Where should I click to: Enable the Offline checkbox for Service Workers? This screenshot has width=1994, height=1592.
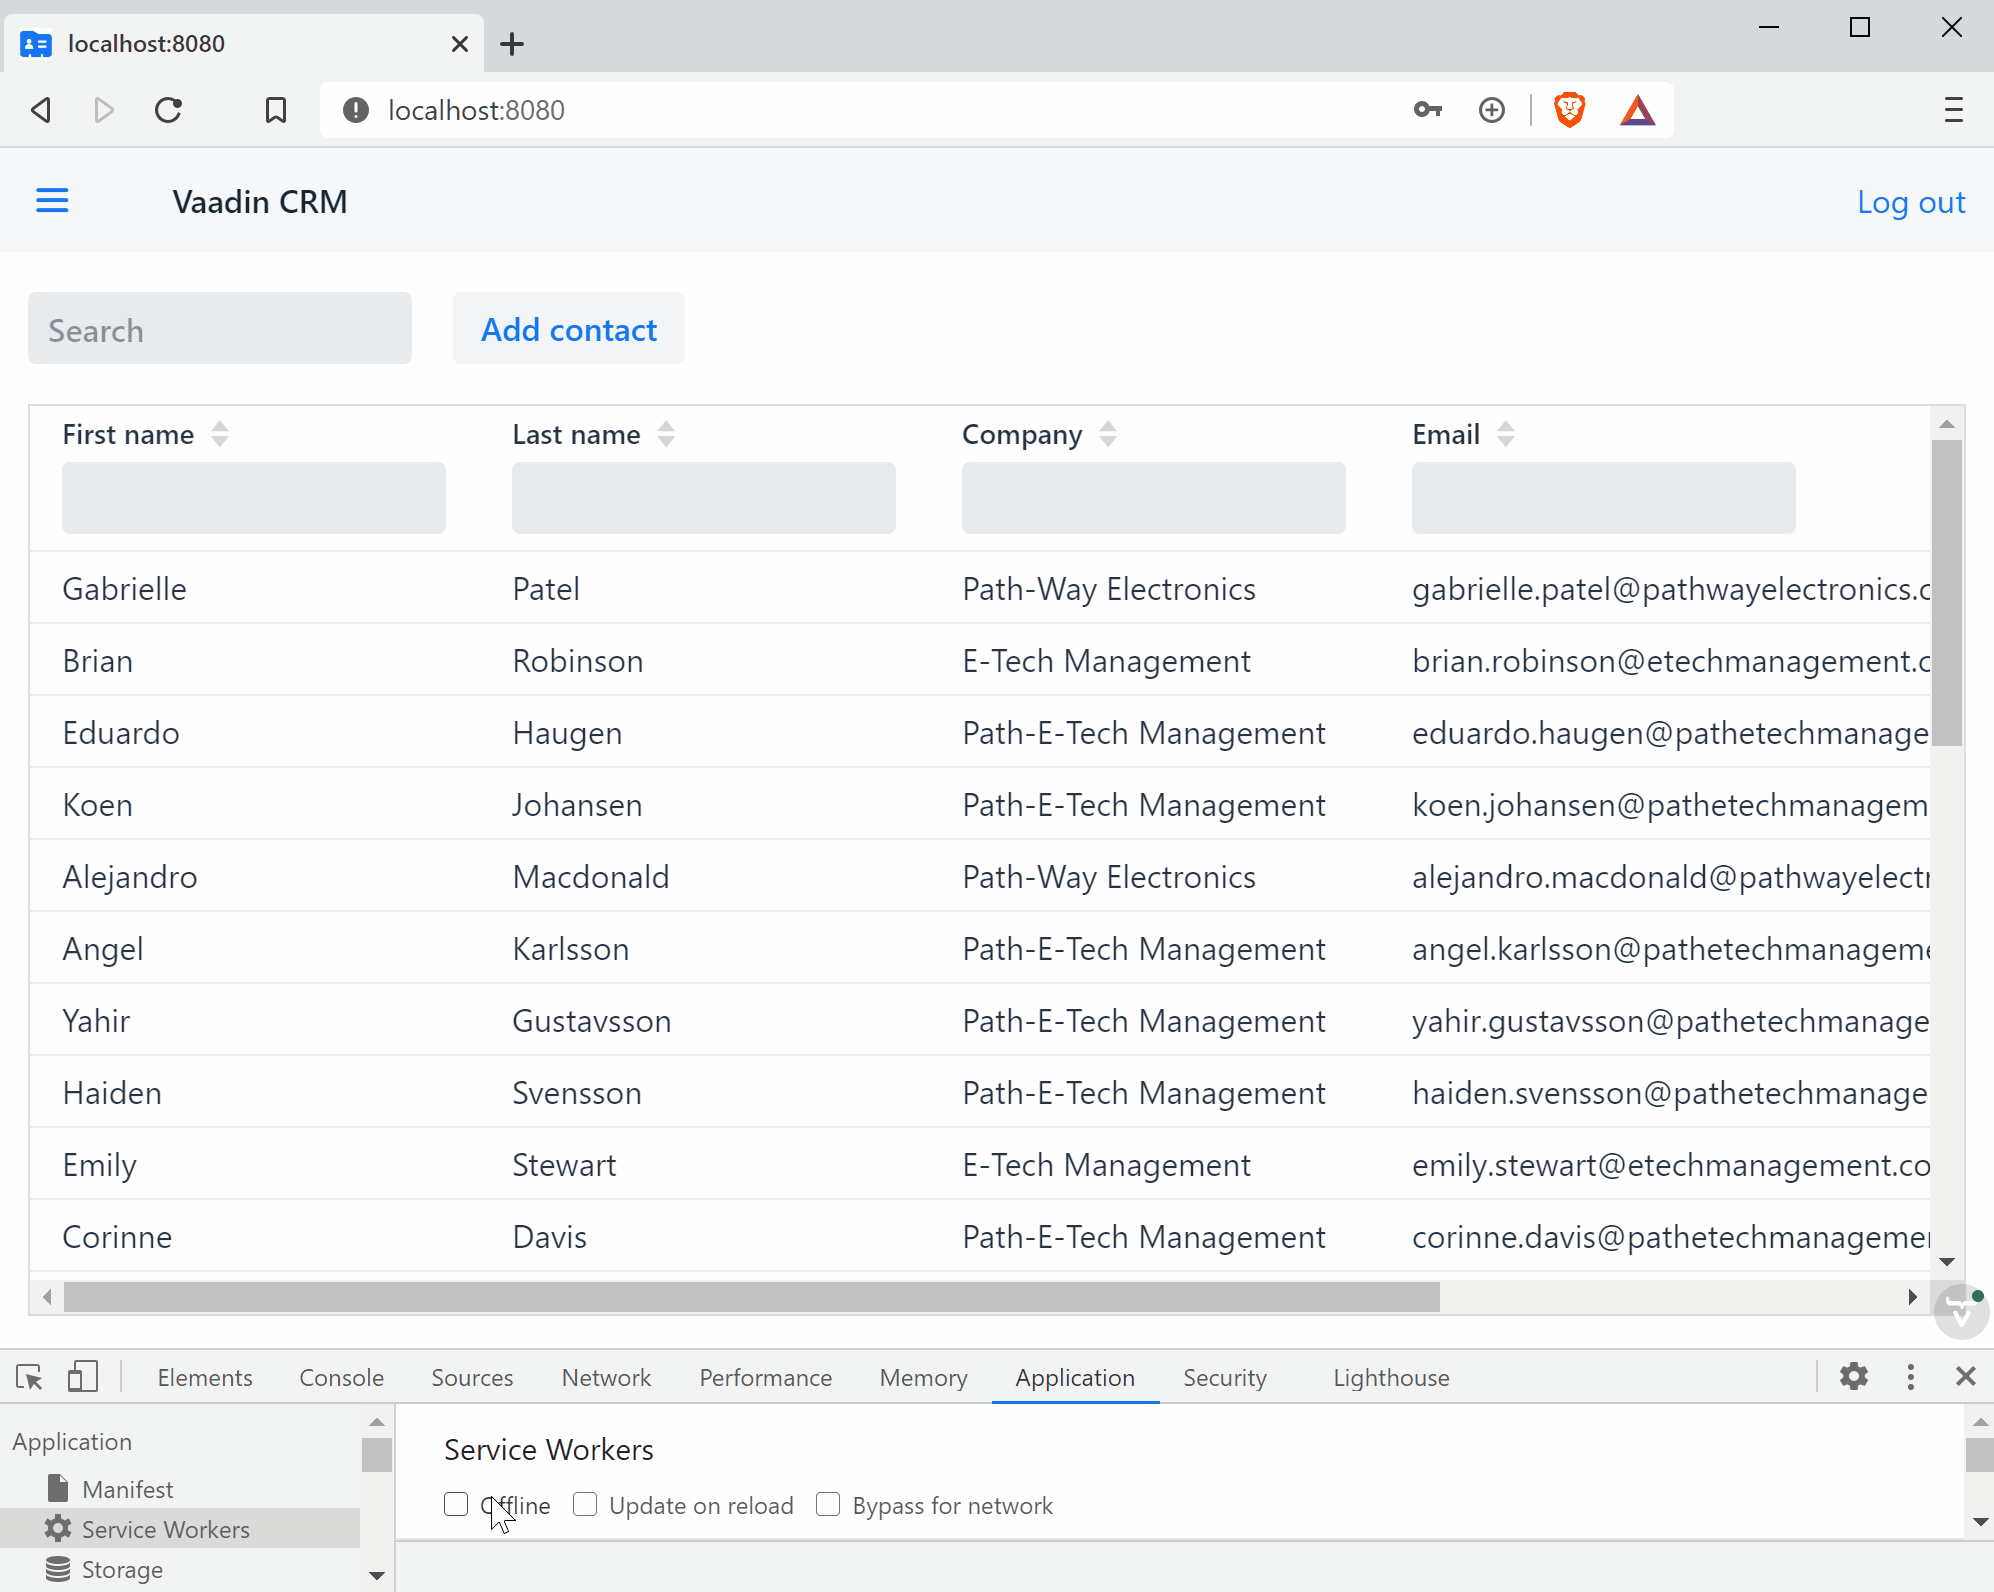456,1504
